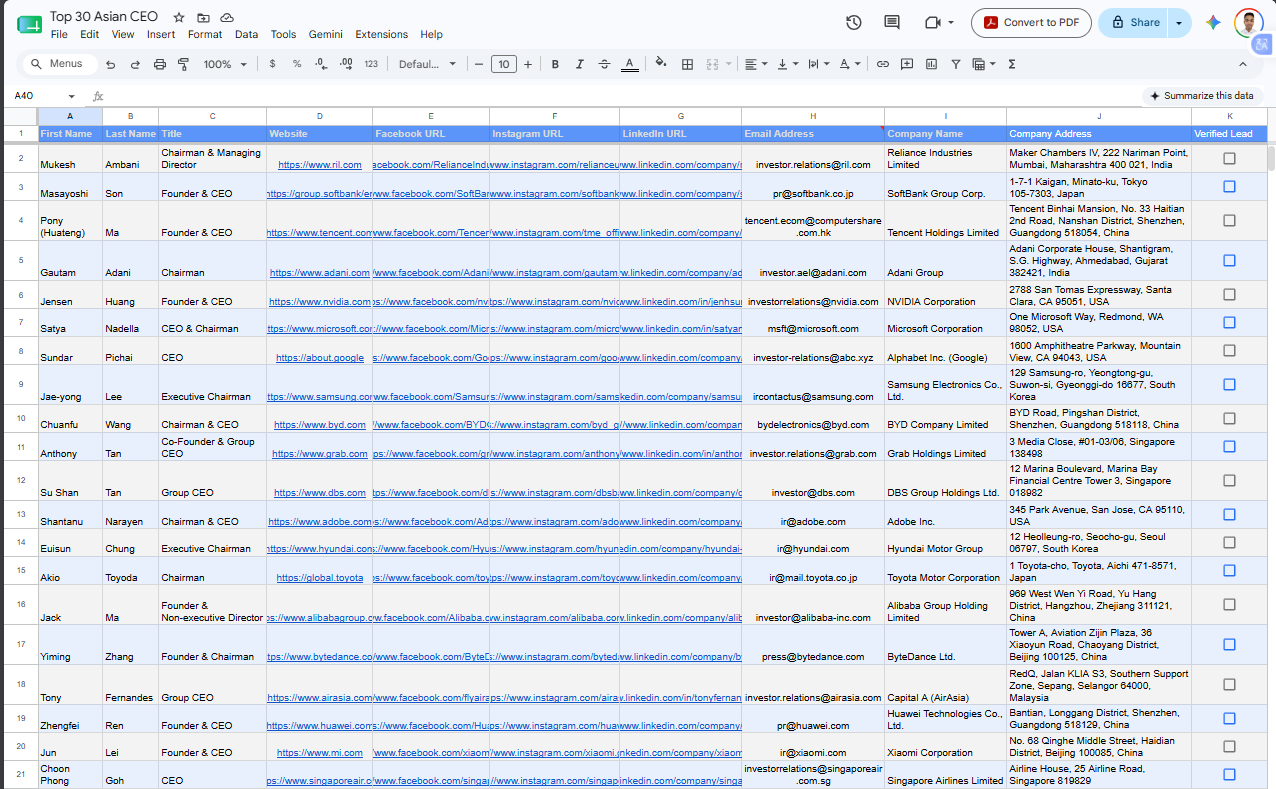Image resolution: width=1276 pixels, height=789 pixels.
Task: Check Verified Lead box for Masayoshi Son
Action: (x=1229, y=186)
